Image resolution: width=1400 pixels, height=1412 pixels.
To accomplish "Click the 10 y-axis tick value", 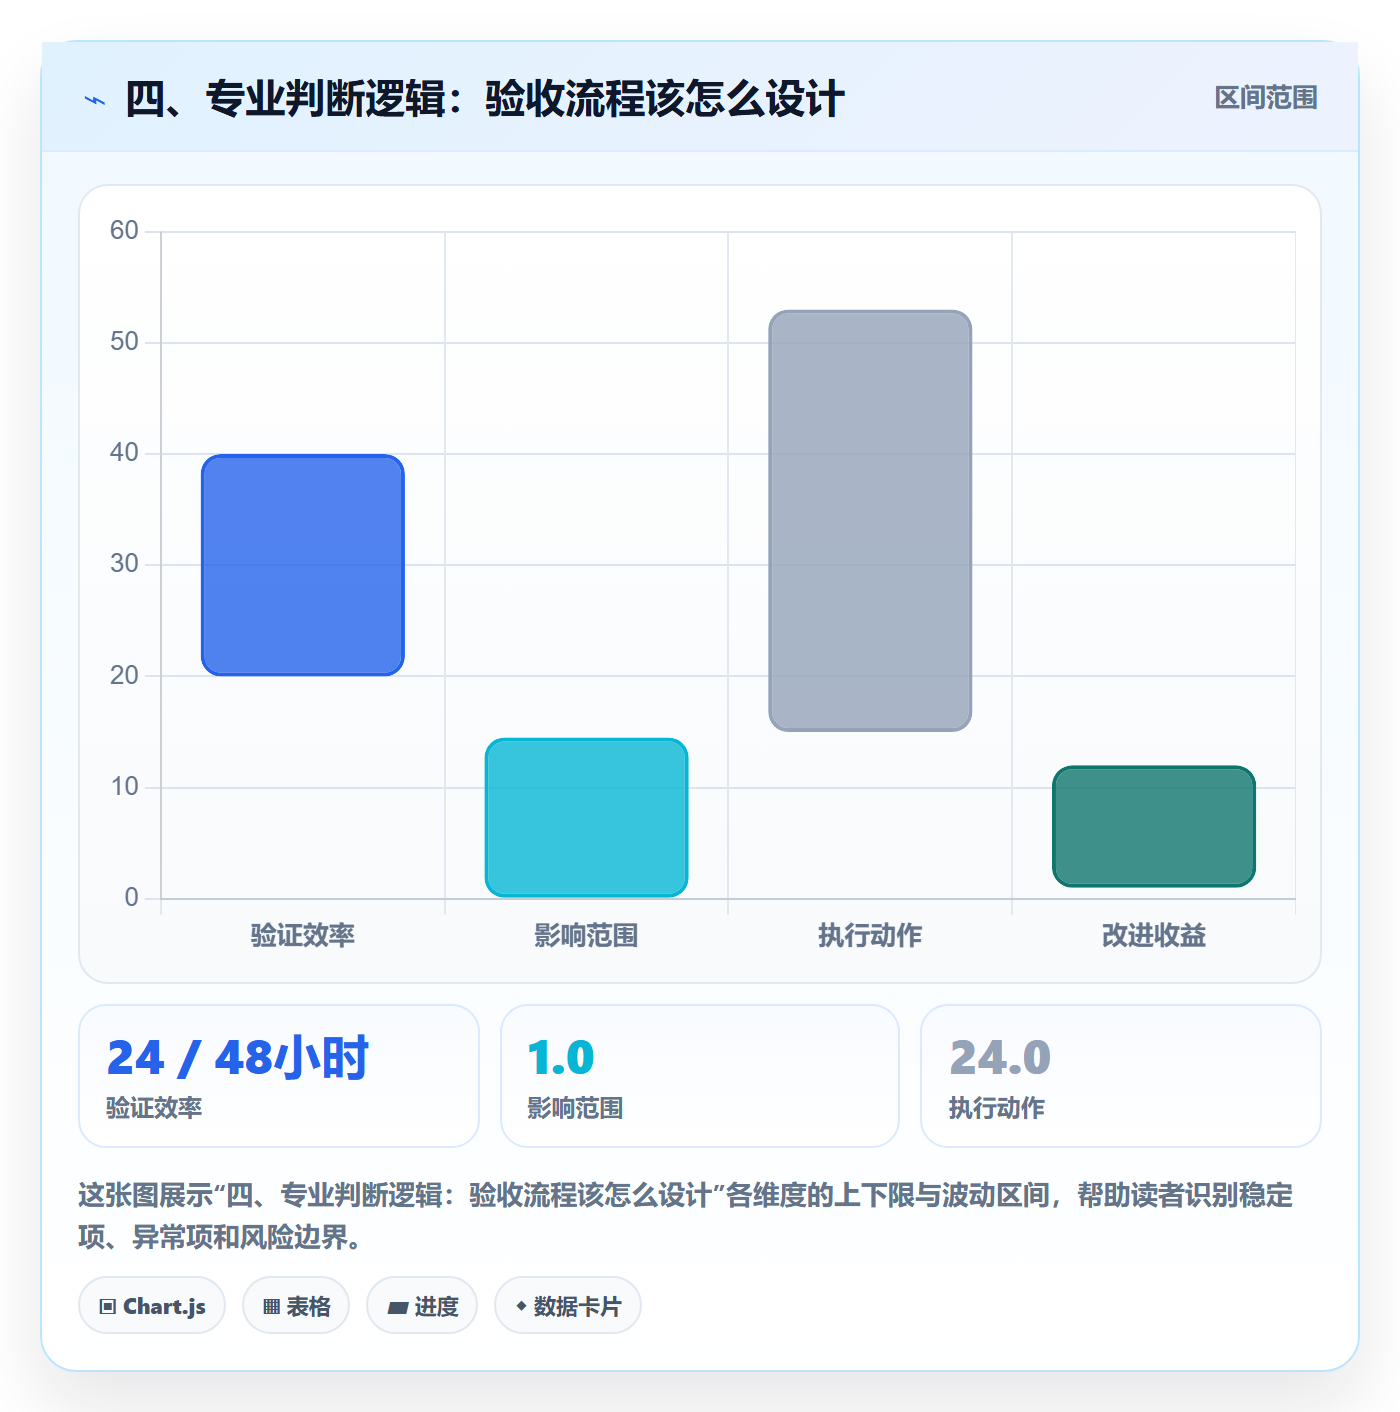I will [x=124, y=787].
